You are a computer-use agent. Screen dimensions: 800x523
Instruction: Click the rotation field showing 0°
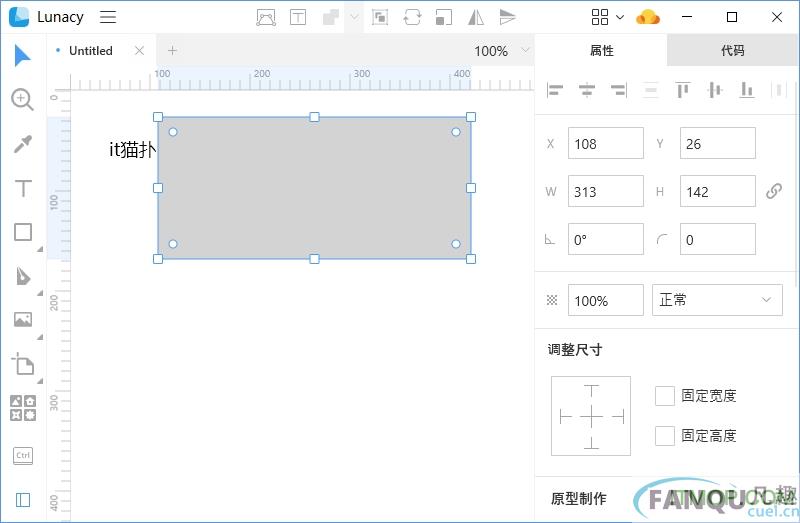pyautogui.click(x=606, y=239)
